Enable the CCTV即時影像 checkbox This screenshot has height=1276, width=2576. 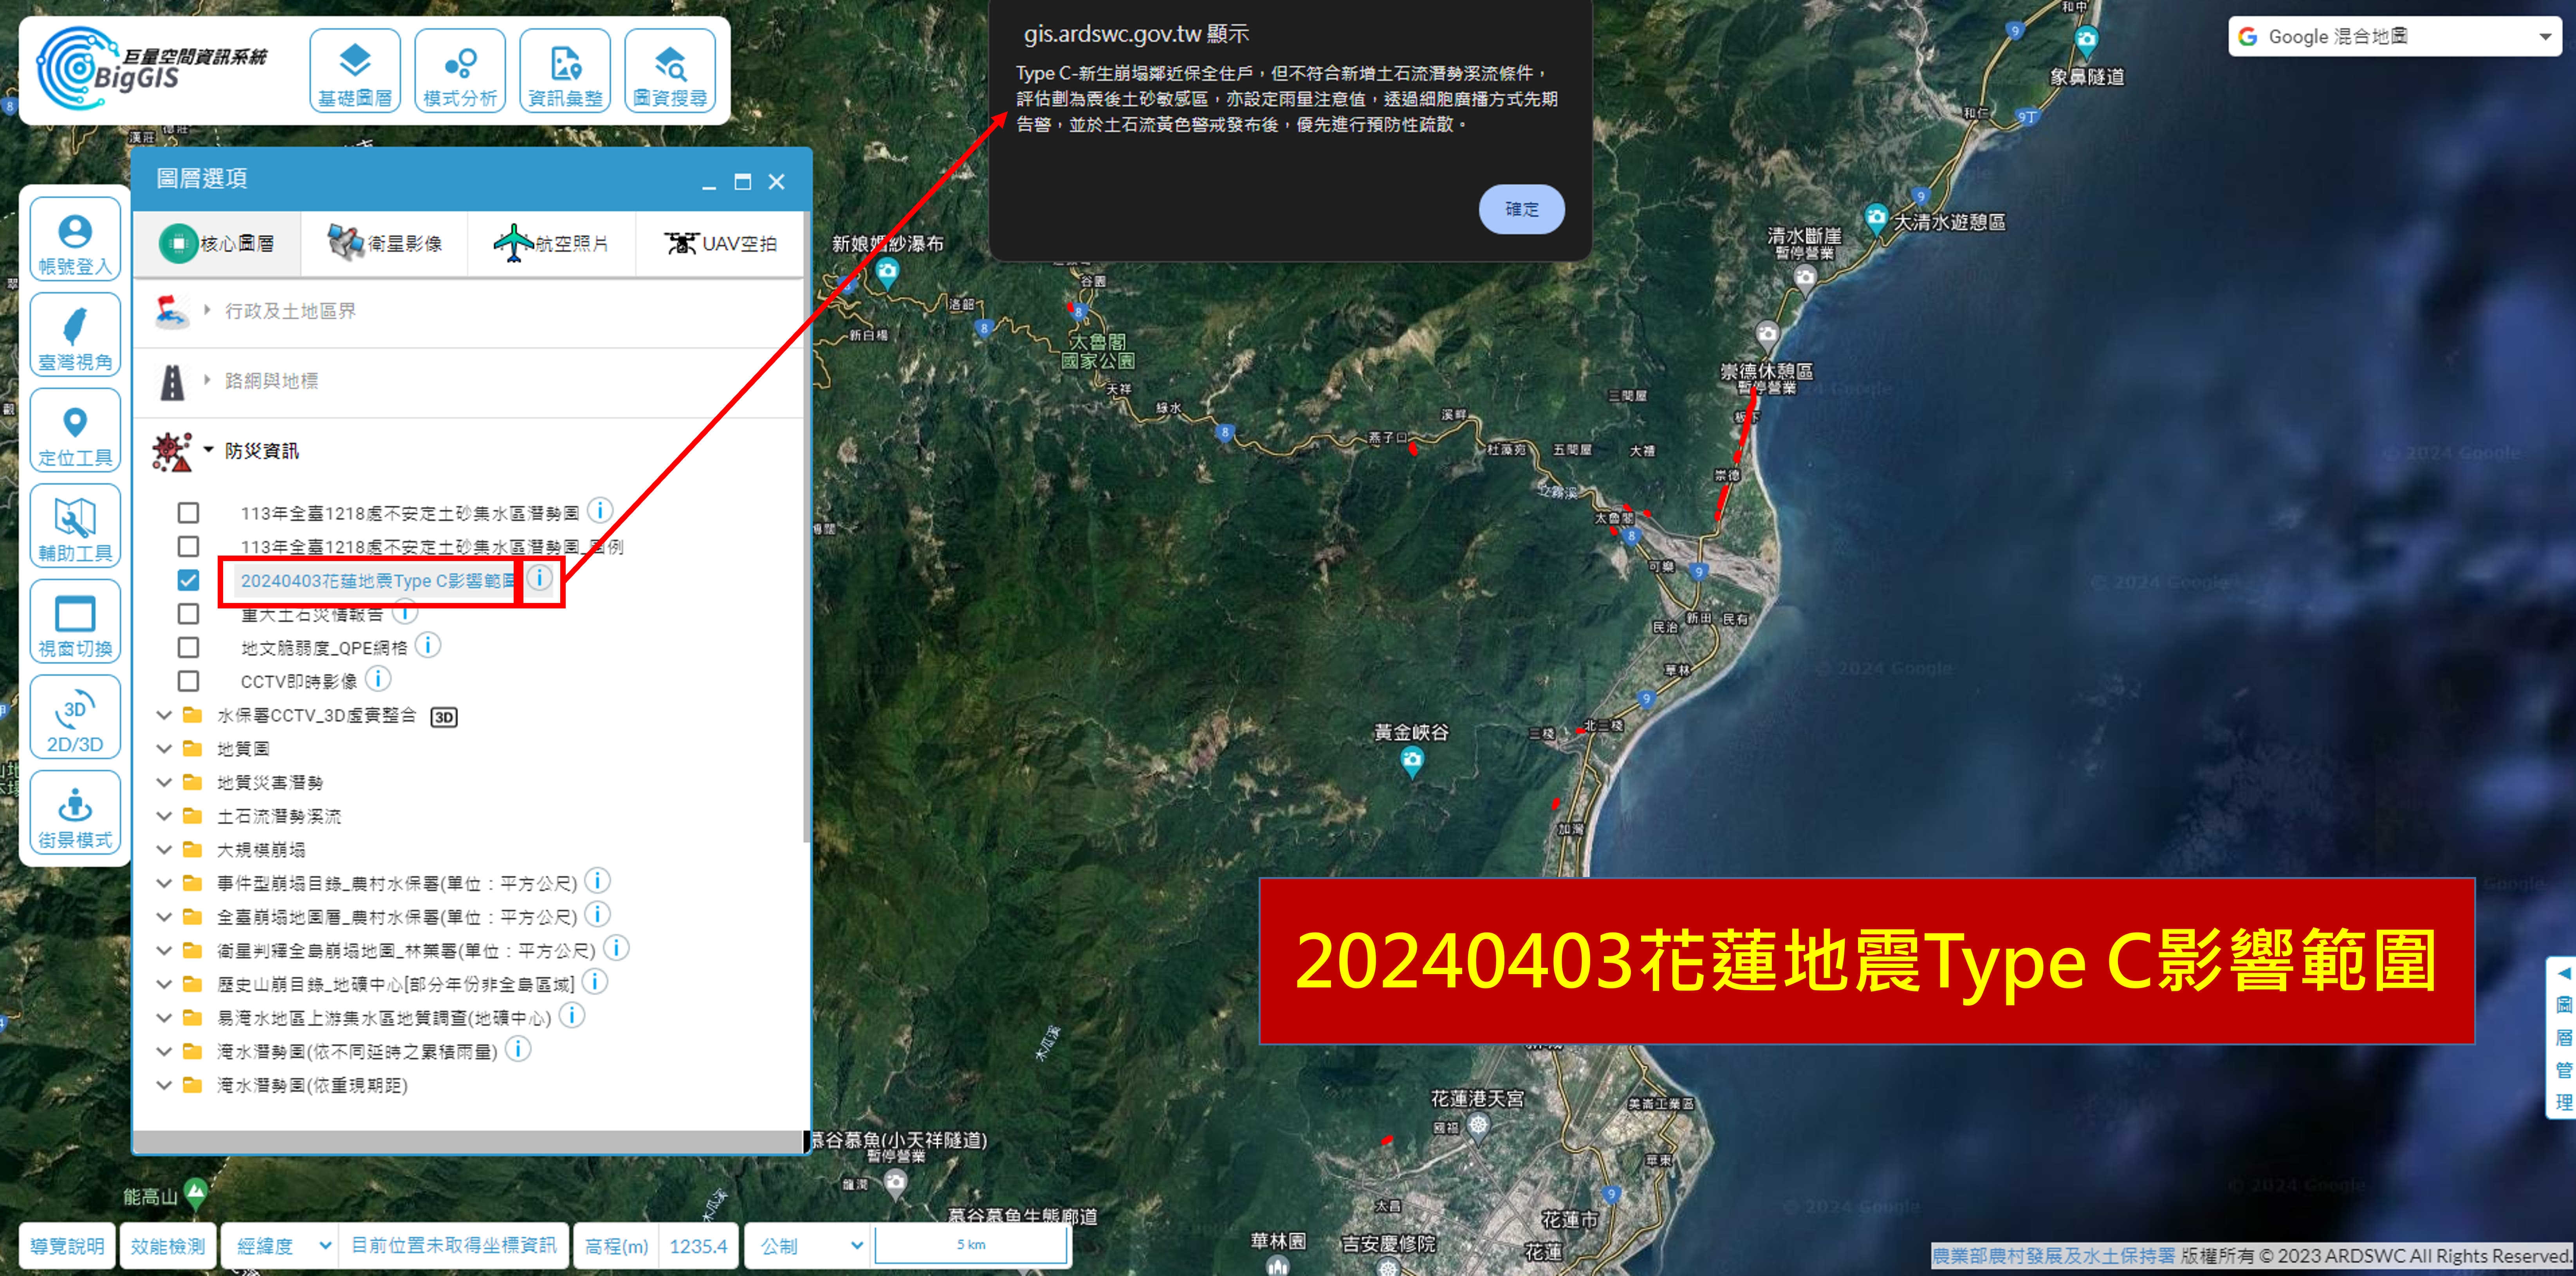pyautogui.click(x=188, y=681)
